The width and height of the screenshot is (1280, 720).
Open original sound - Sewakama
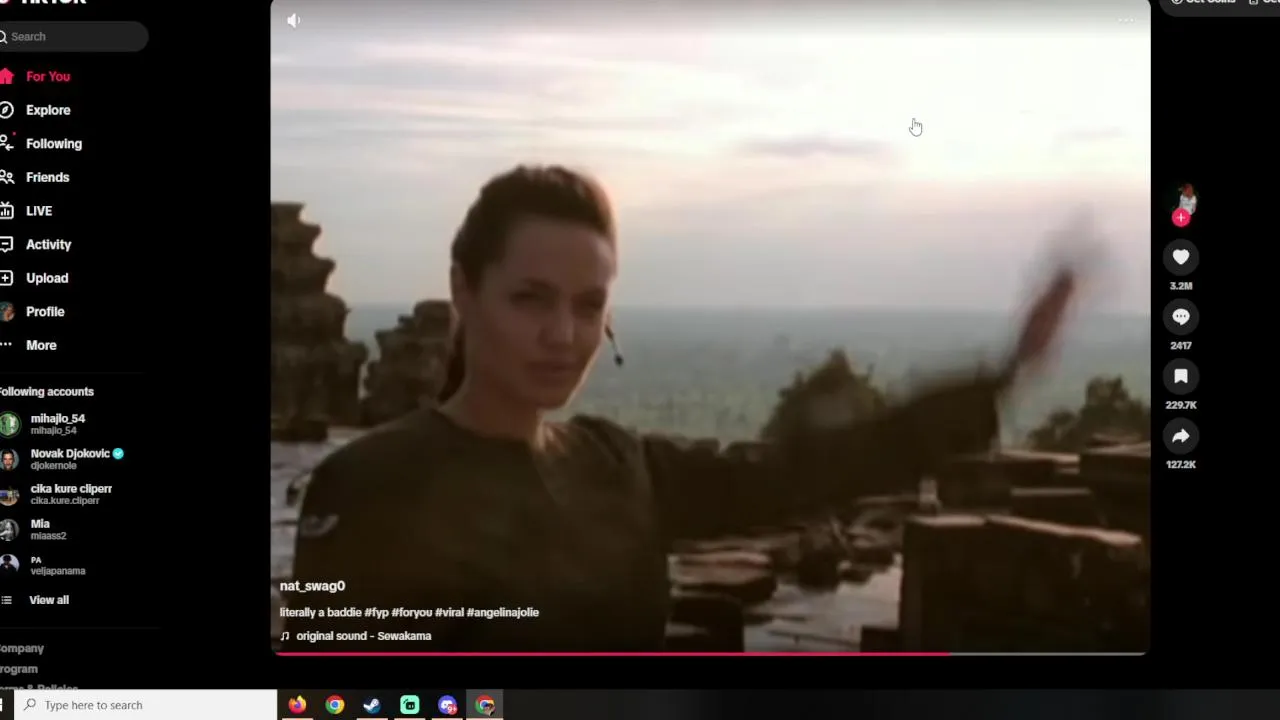[x=355, y=636]
